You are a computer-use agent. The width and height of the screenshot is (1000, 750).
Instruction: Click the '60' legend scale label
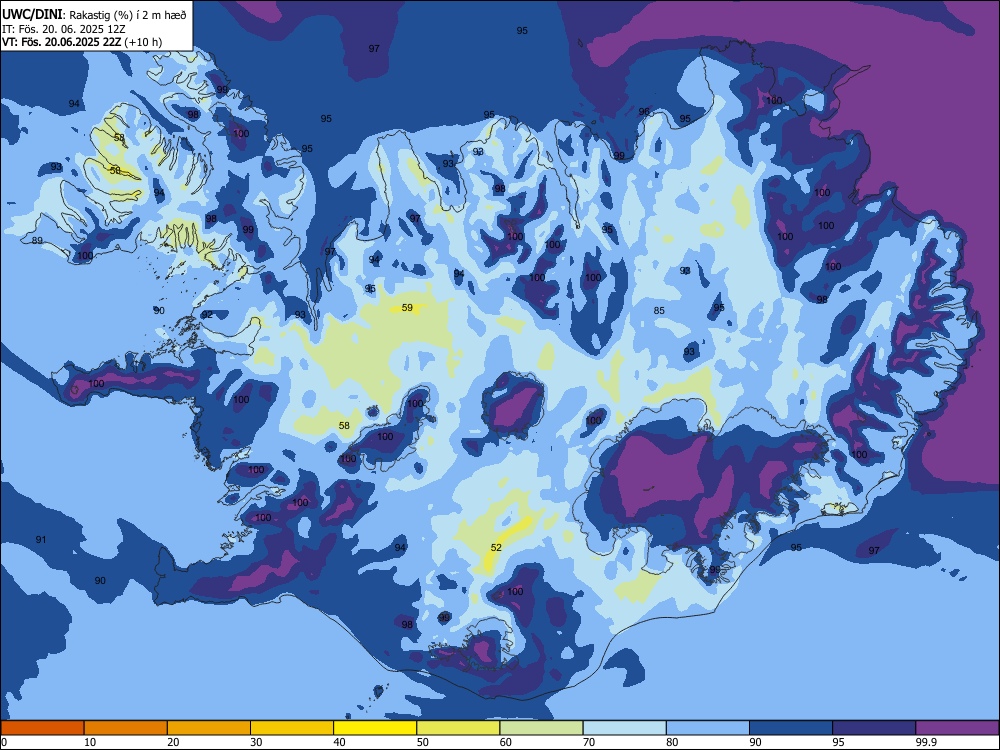point(506,742)
